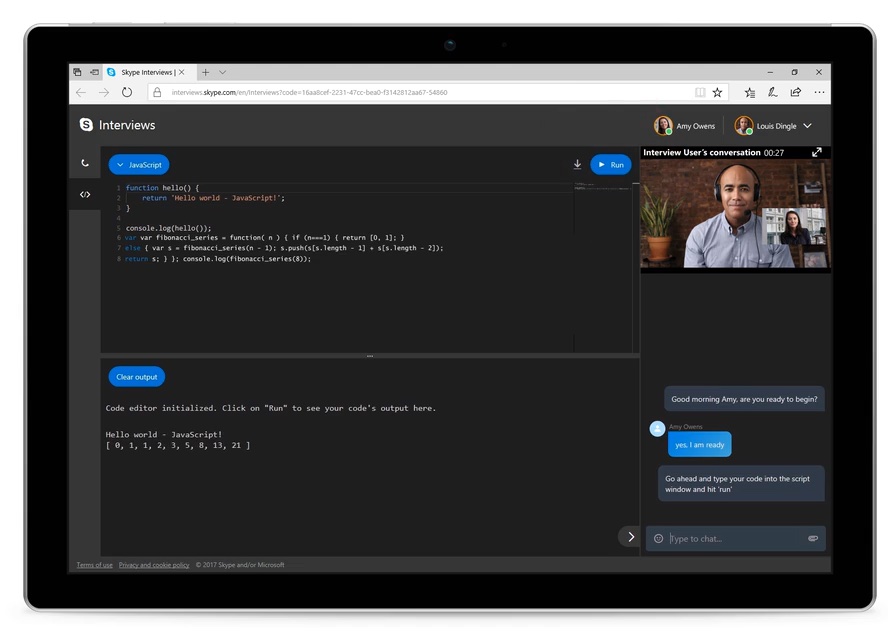Click Interviews title in header
The image size is (888, 632).
127,125
